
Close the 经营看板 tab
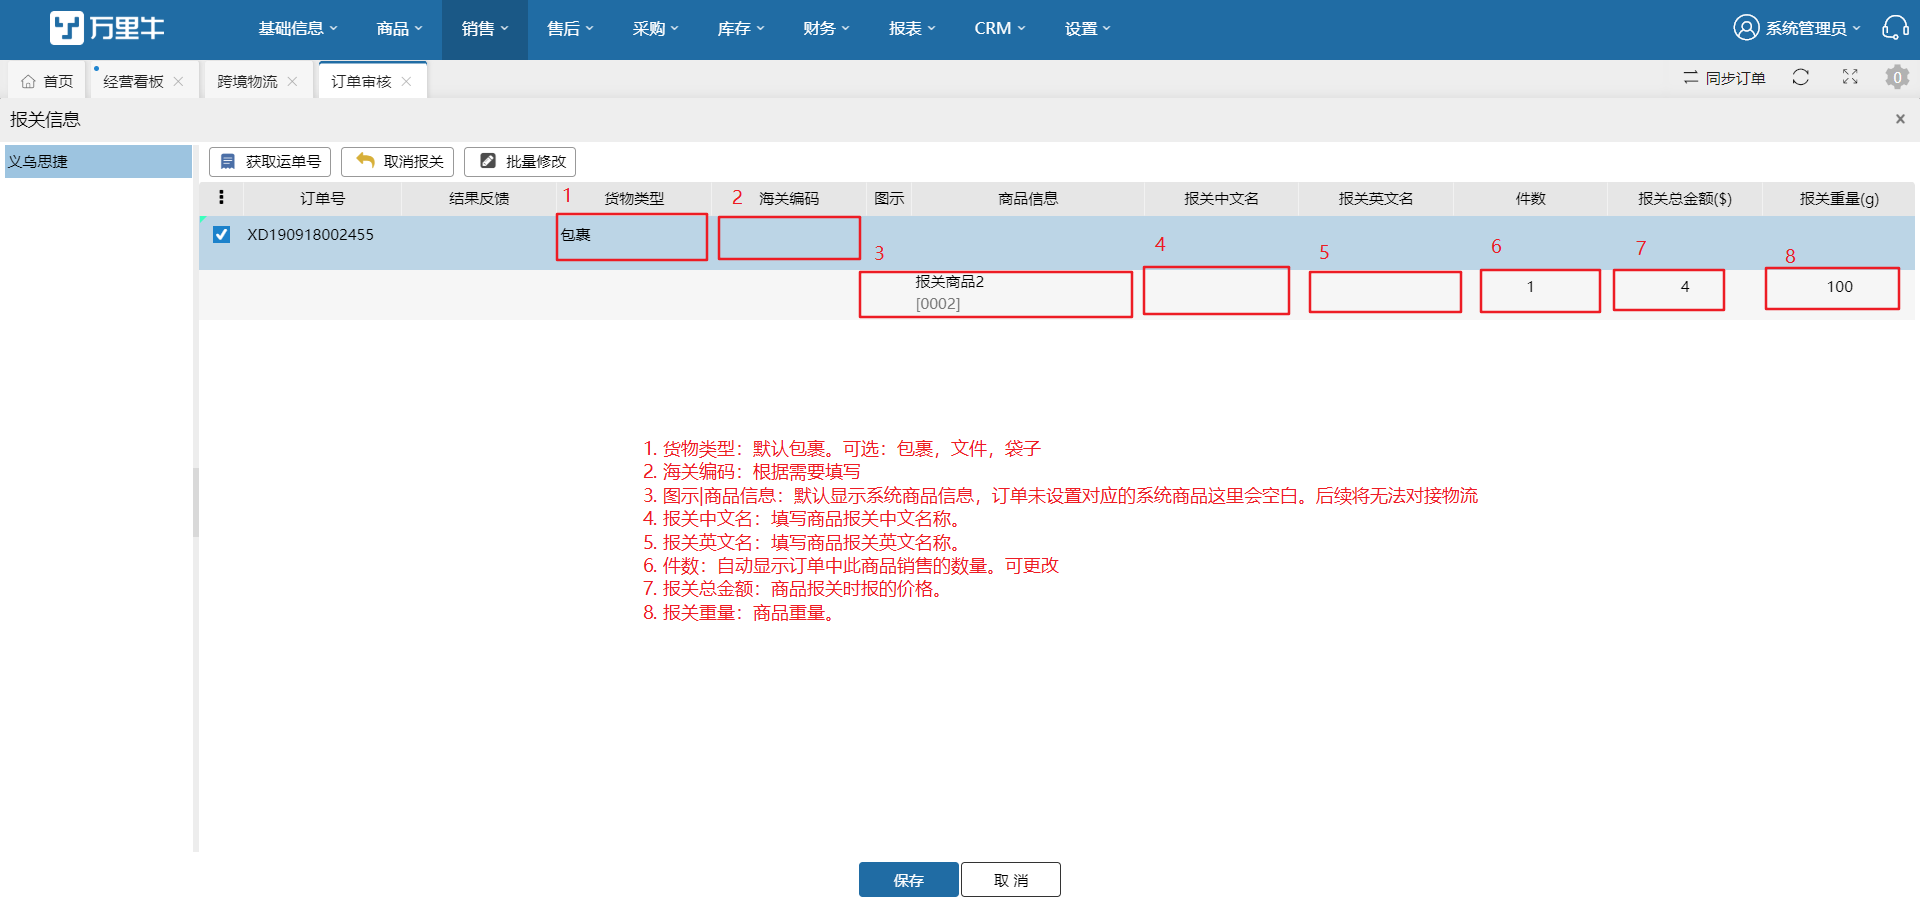point(178,81)
